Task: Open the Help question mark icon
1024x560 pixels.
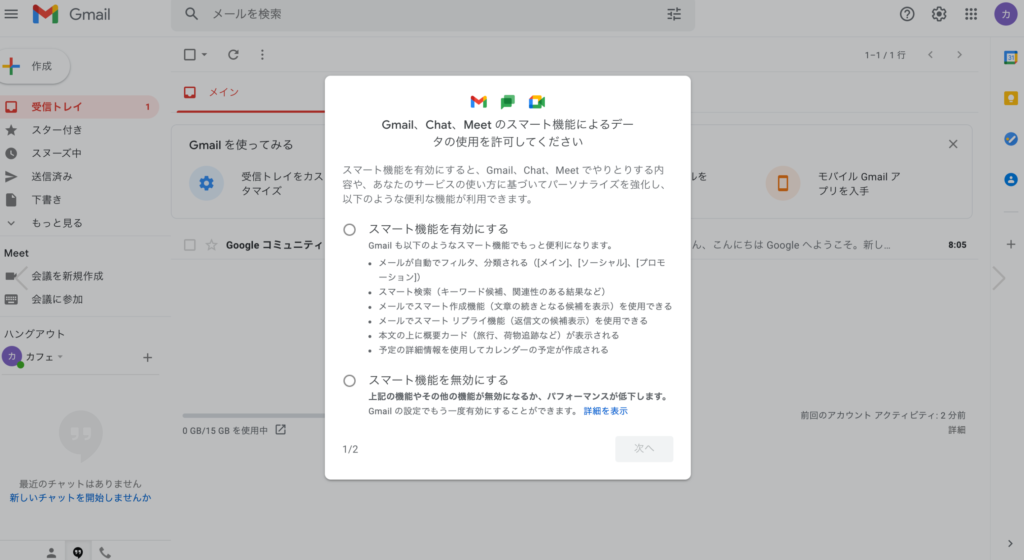Action: pyautogui.click(x=907, y=14)
